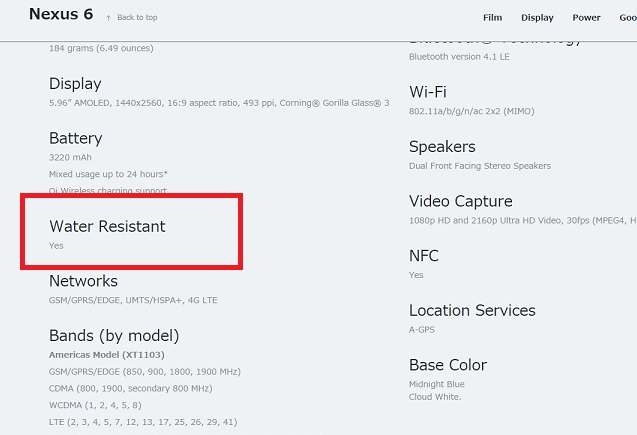Click the partially visible Goo navigation item

pyautogui.click(x=627, y=17)
